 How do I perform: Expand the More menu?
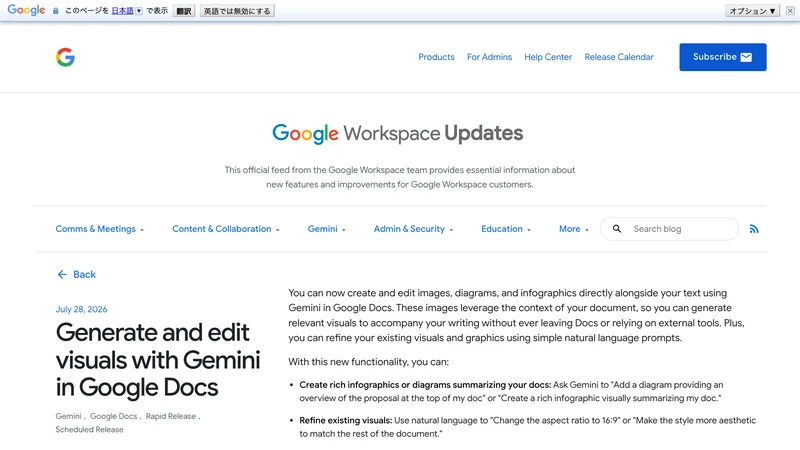[573, 229]
